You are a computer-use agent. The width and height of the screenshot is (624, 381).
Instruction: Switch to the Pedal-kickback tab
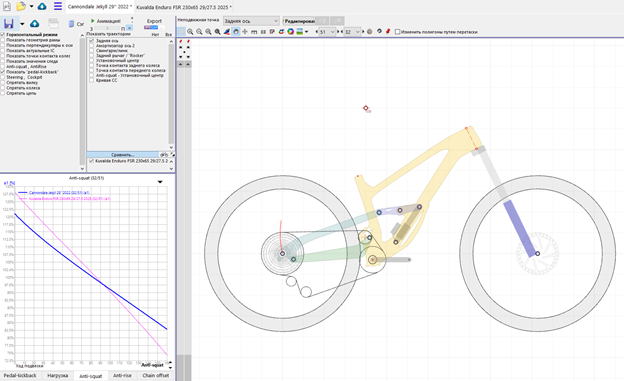click(20, 375)
